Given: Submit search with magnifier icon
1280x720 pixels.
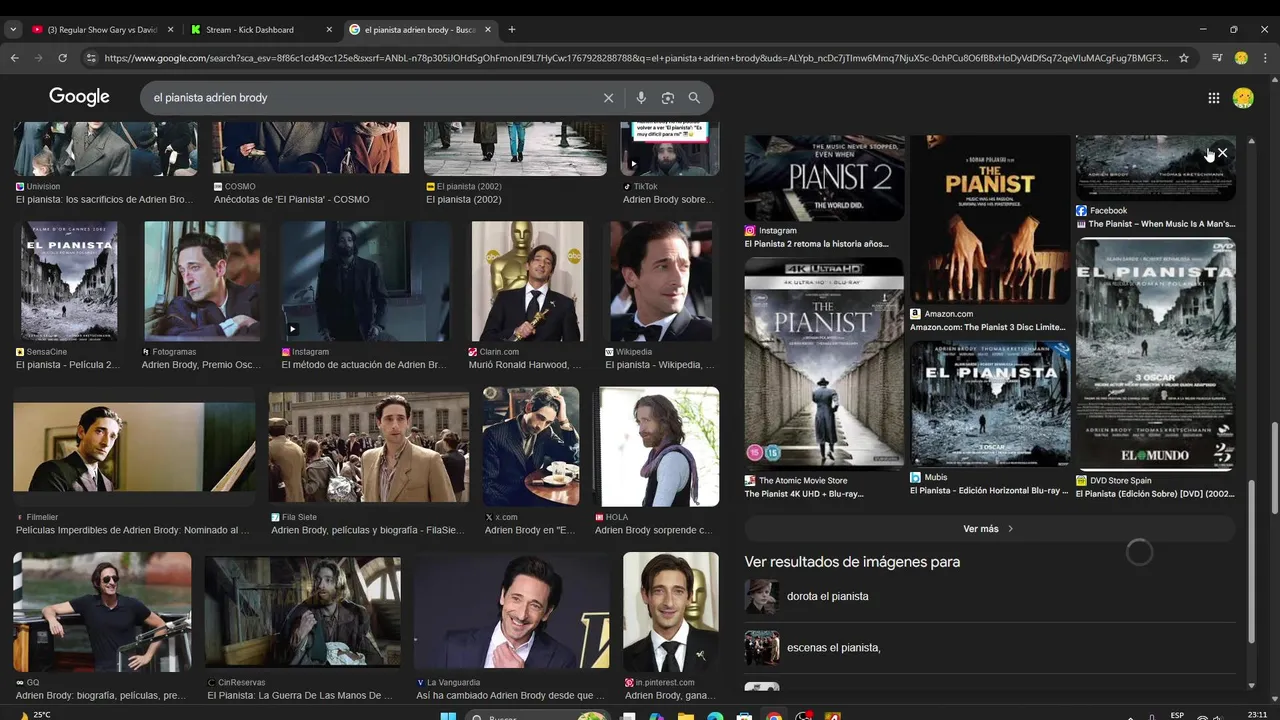Looking at the screenshot, I should pyautogui.click(x=694, y=98).
